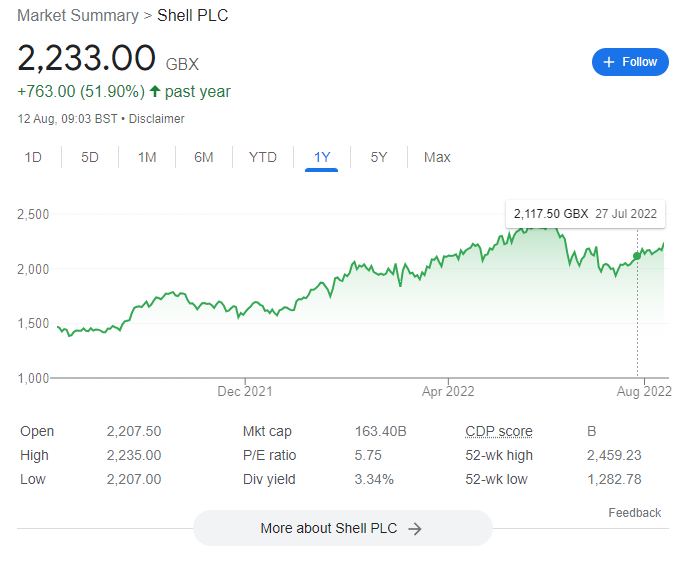689x565 pixels.
Task: Click the 2,117.50 GBX chart tooltip
Action: pyautogui.click(x=585, y=214)
